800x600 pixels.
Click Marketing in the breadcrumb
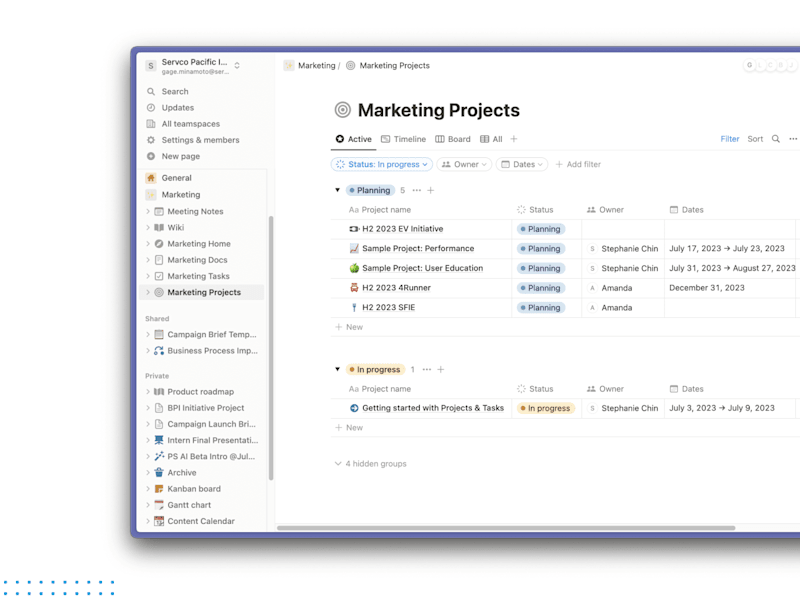(316, 65)
